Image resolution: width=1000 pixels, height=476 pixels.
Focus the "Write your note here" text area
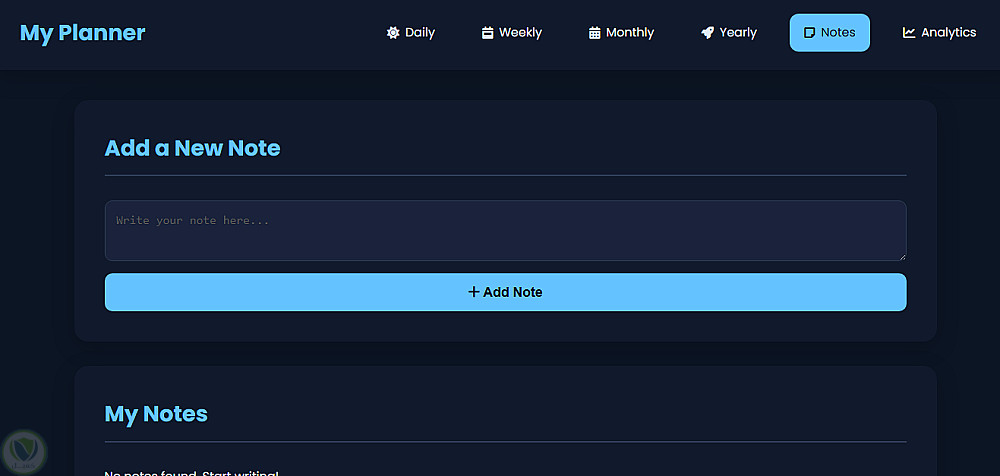click(505, 230)
